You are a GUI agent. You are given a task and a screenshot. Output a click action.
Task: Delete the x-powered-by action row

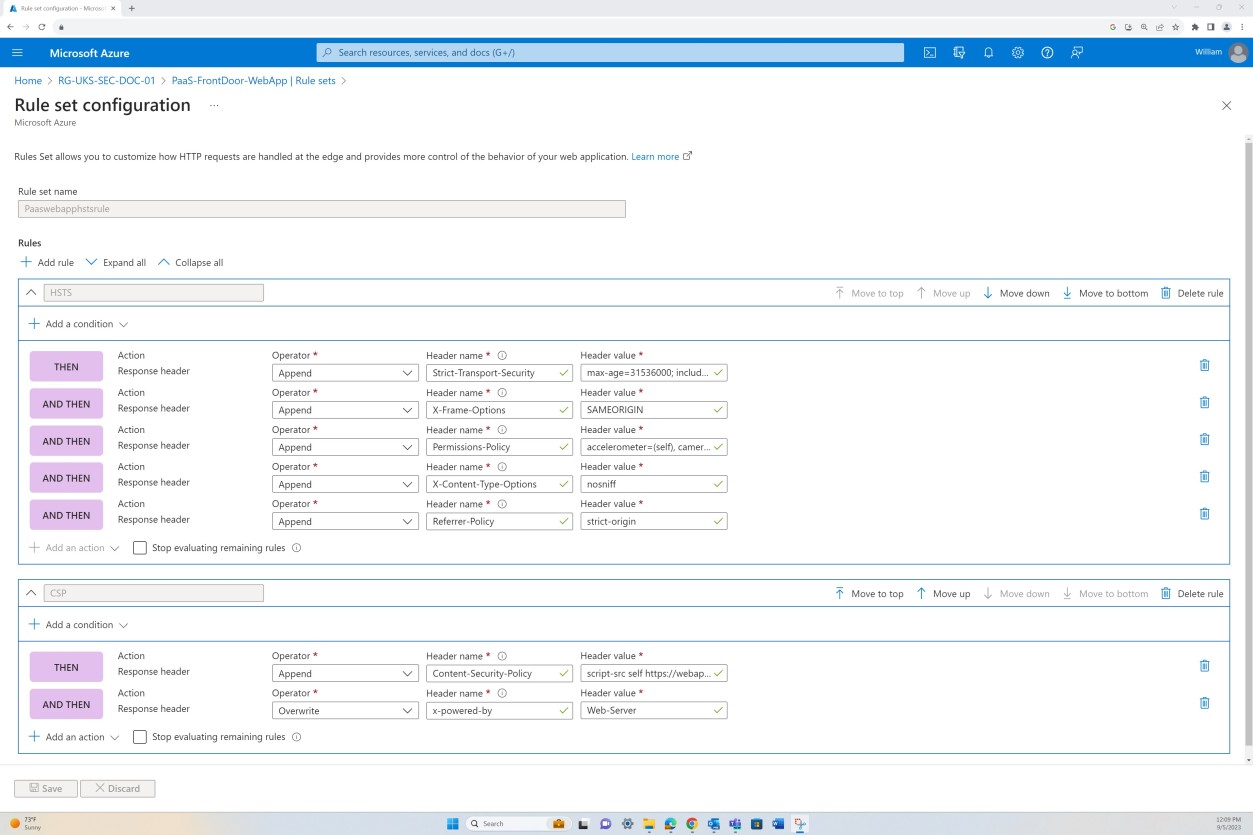(x=1204, y=703)
